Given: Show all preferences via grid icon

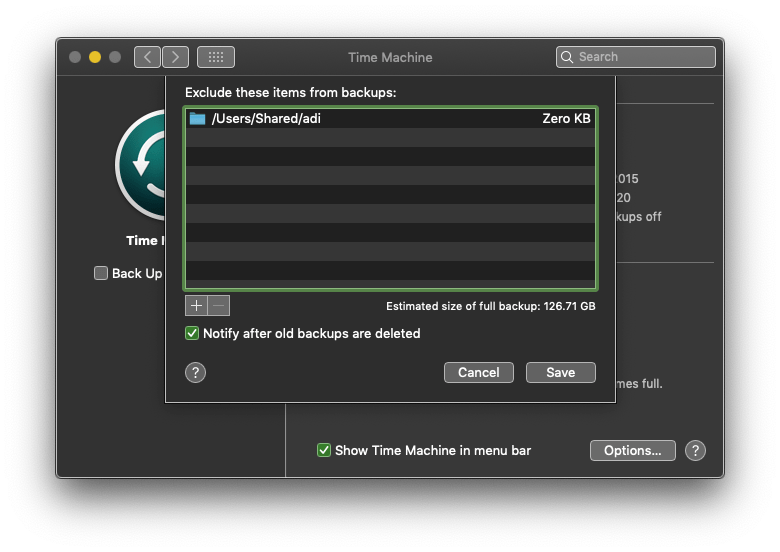Looking at the screenshot, I should click(216, 57).
